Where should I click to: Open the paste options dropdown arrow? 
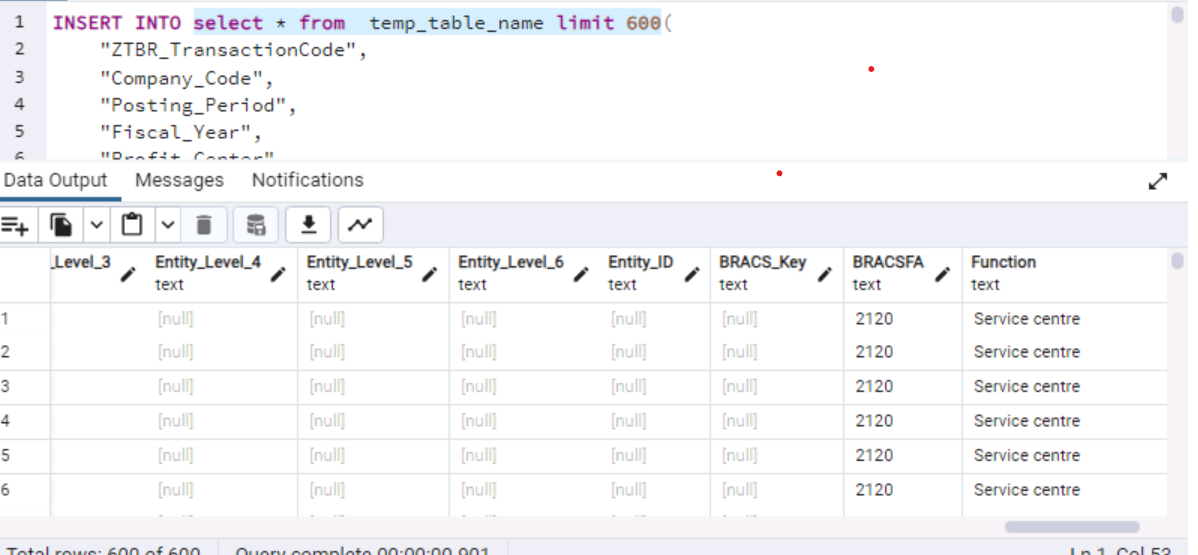167,226
